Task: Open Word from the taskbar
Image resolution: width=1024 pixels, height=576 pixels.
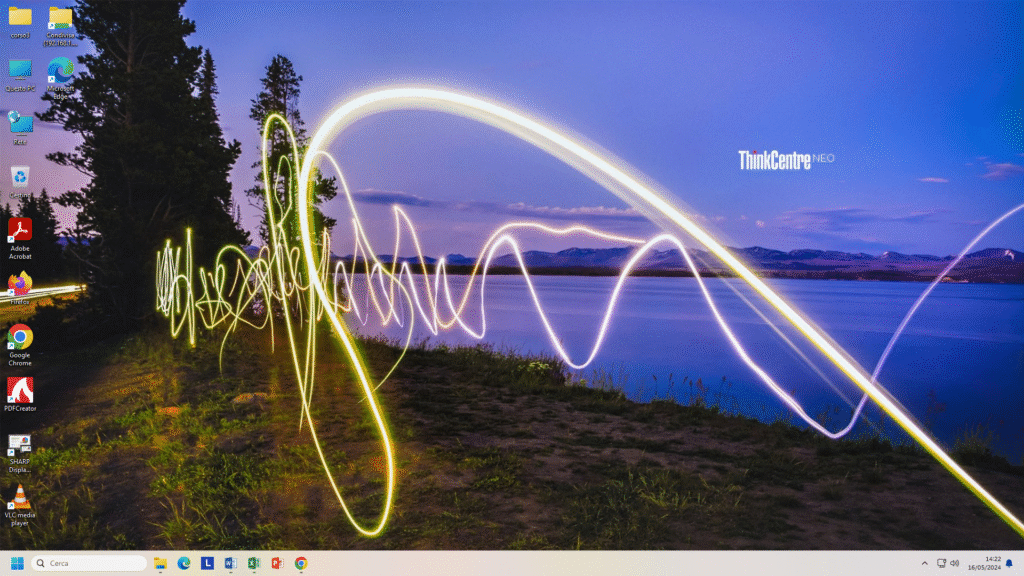Action: coord(230,563)
